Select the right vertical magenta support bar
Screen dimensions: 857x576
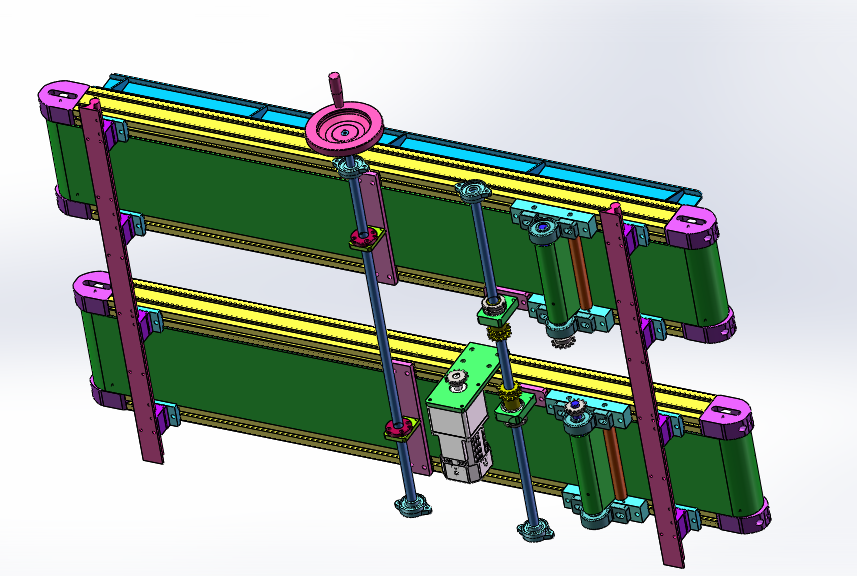pyautogui.click(x=642, y=385)
